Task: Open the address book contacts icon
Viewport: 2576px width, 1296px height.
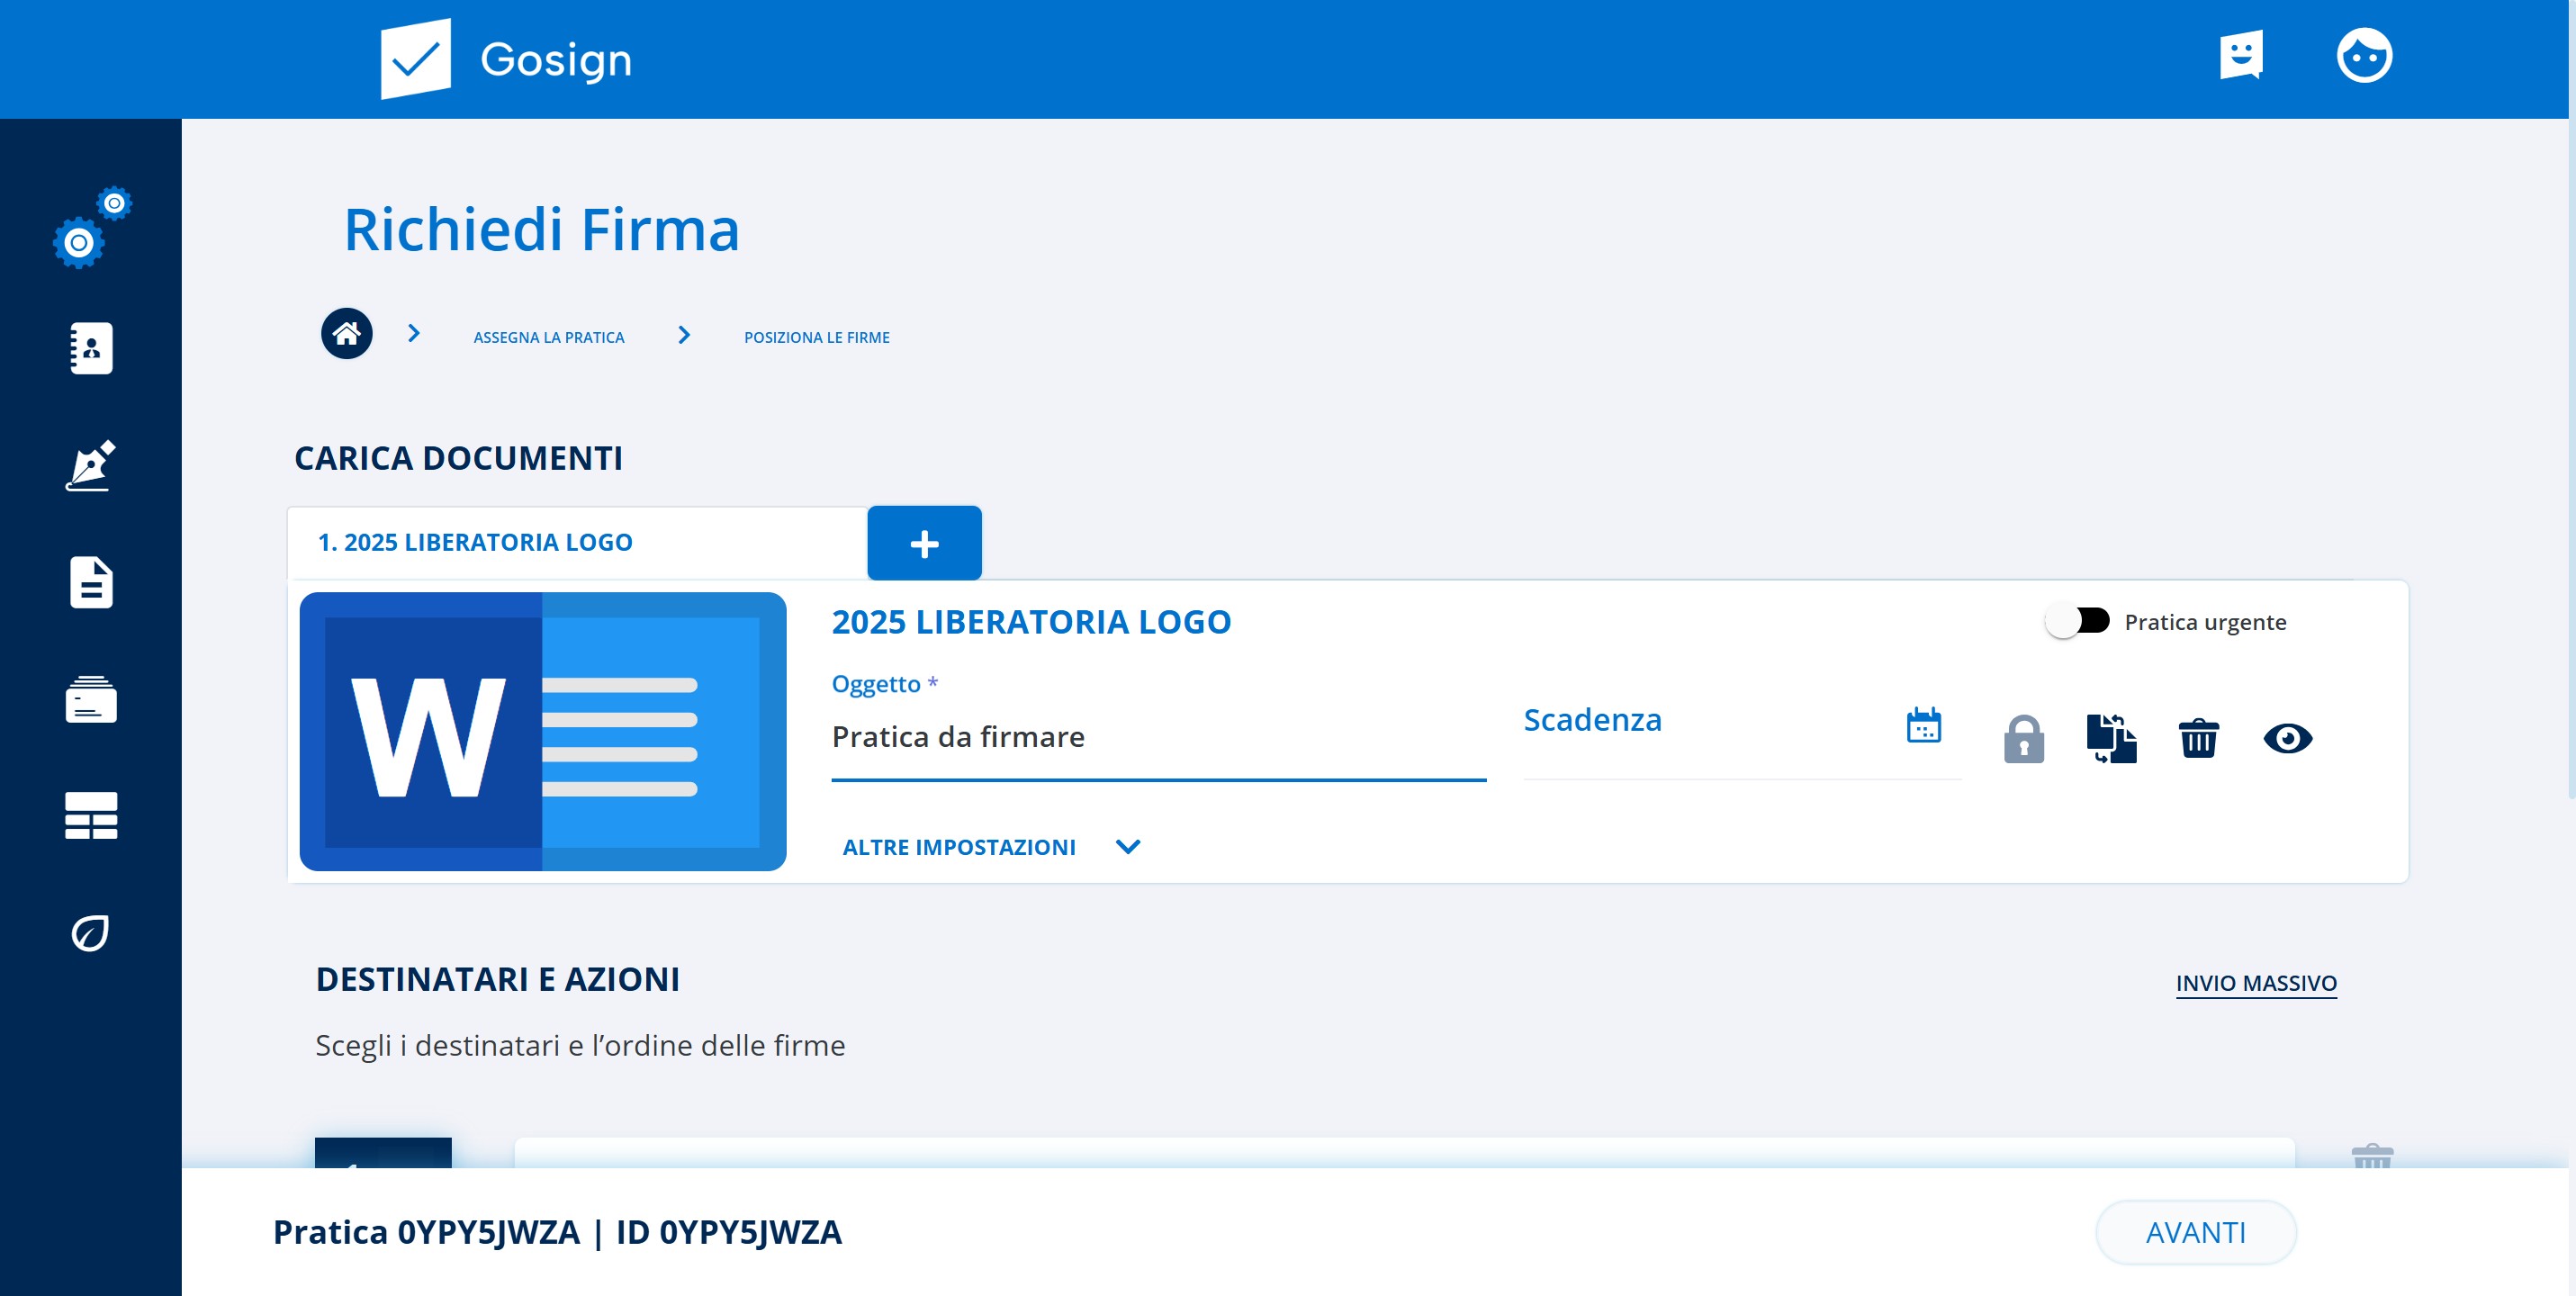Action: [91, 348]
